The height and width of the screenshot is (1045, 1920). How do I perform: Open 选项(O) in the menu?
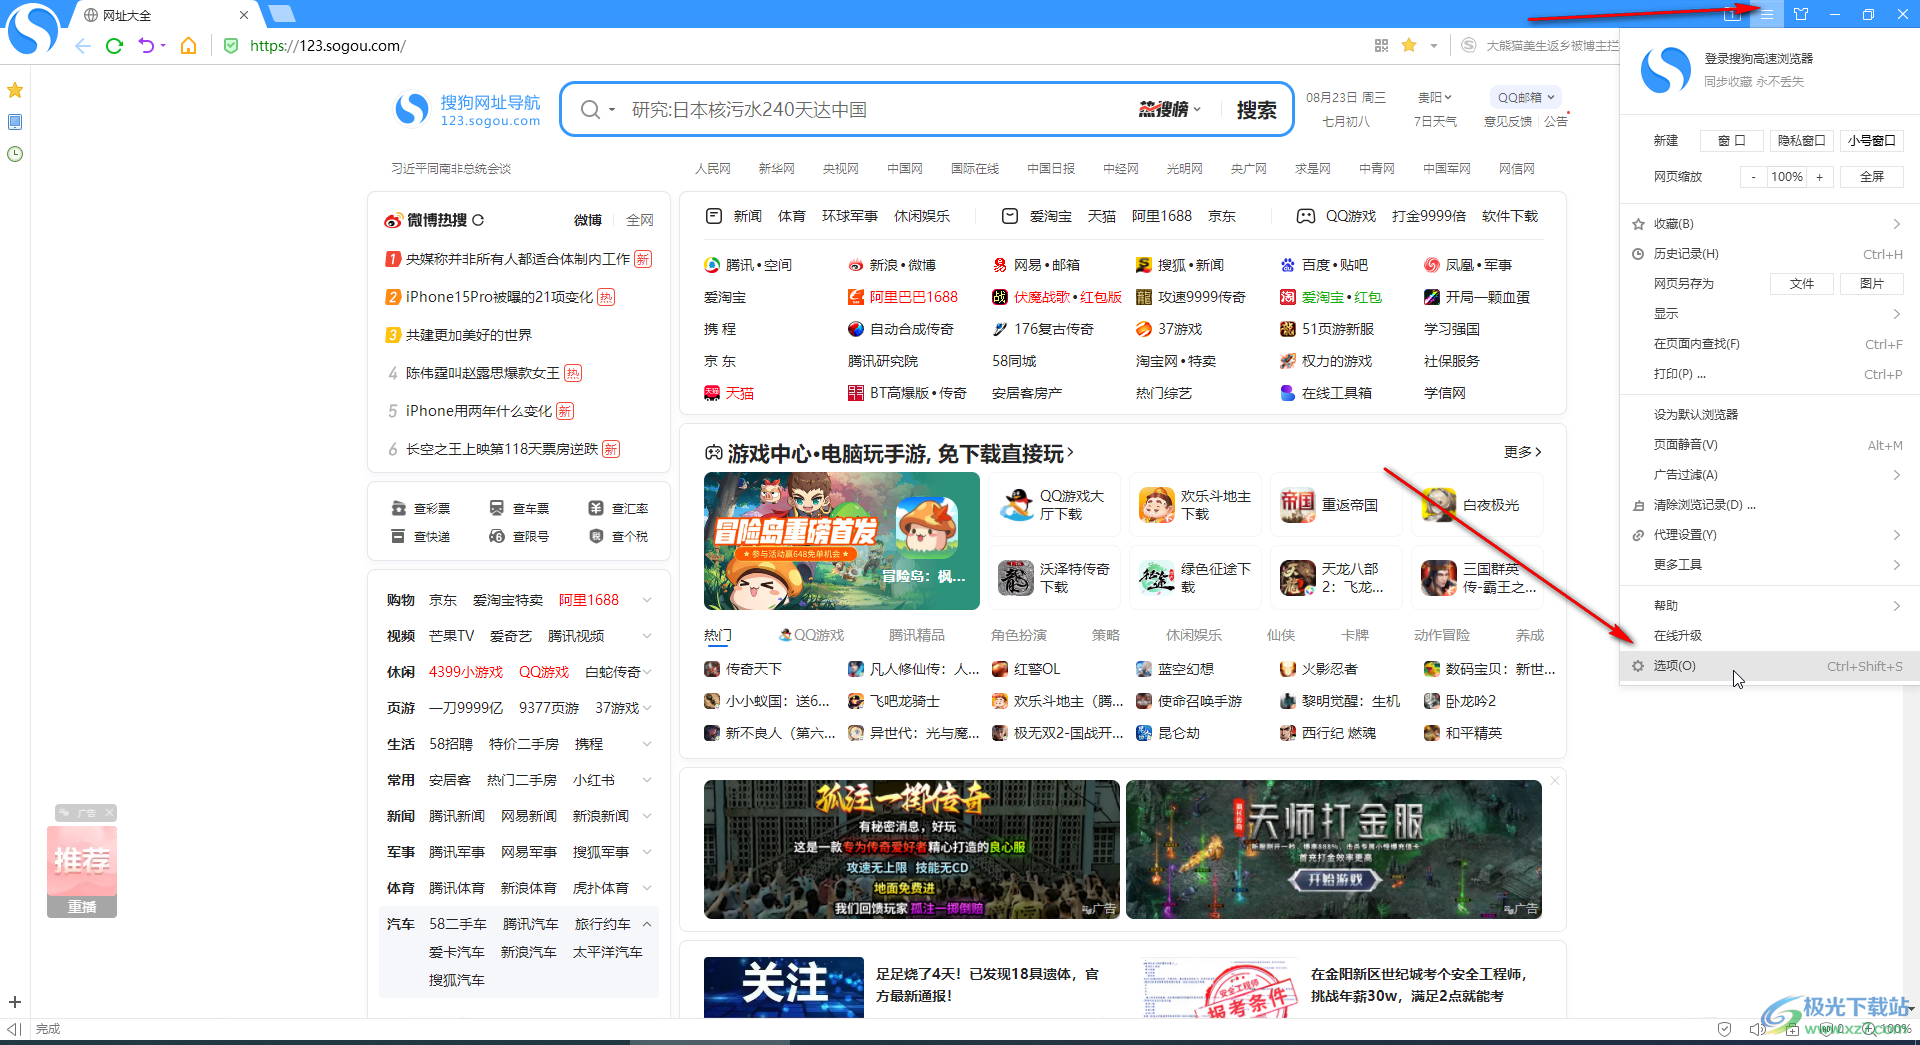point(1768,666)
